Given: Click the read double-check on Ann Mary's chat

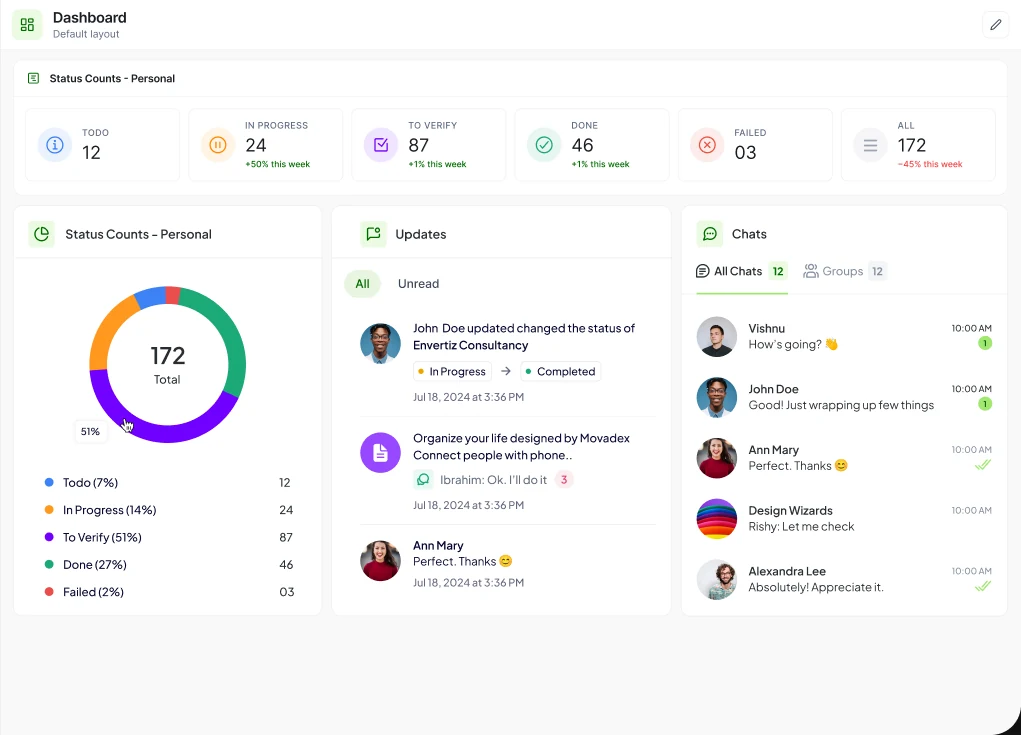Looking at the screenshot, I should pyautogui.click(x=983, y=465).
